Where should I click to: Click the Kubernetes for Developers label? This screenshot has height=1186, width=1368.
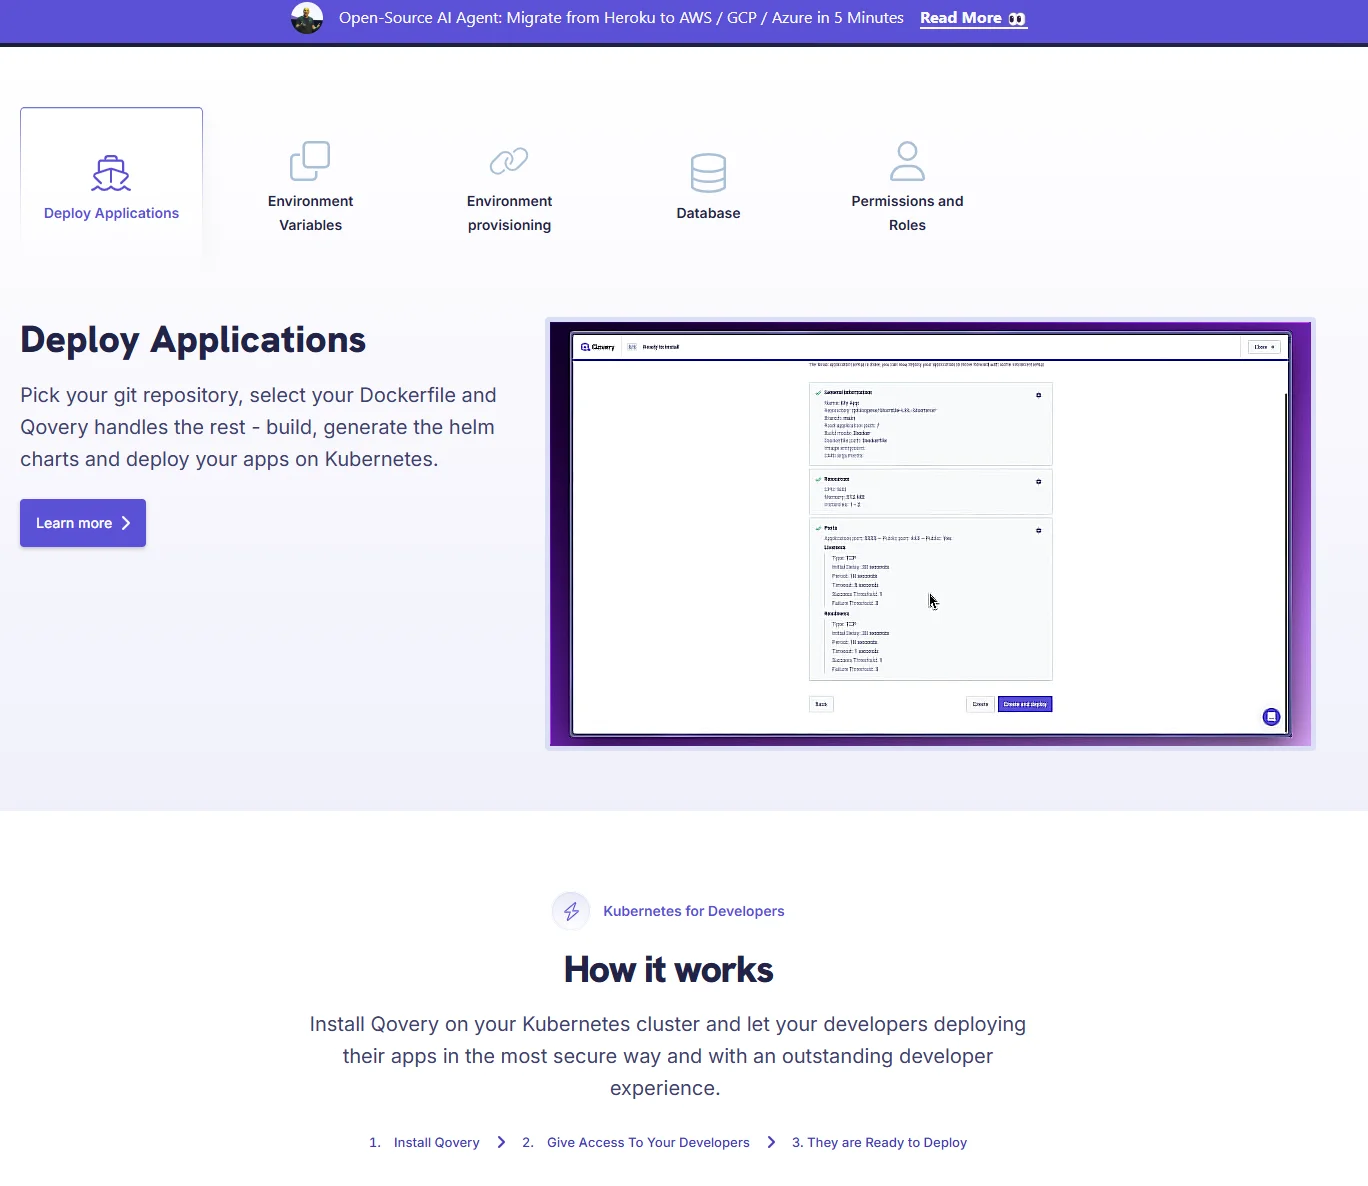pyautogui.click(x=693, y=911)
